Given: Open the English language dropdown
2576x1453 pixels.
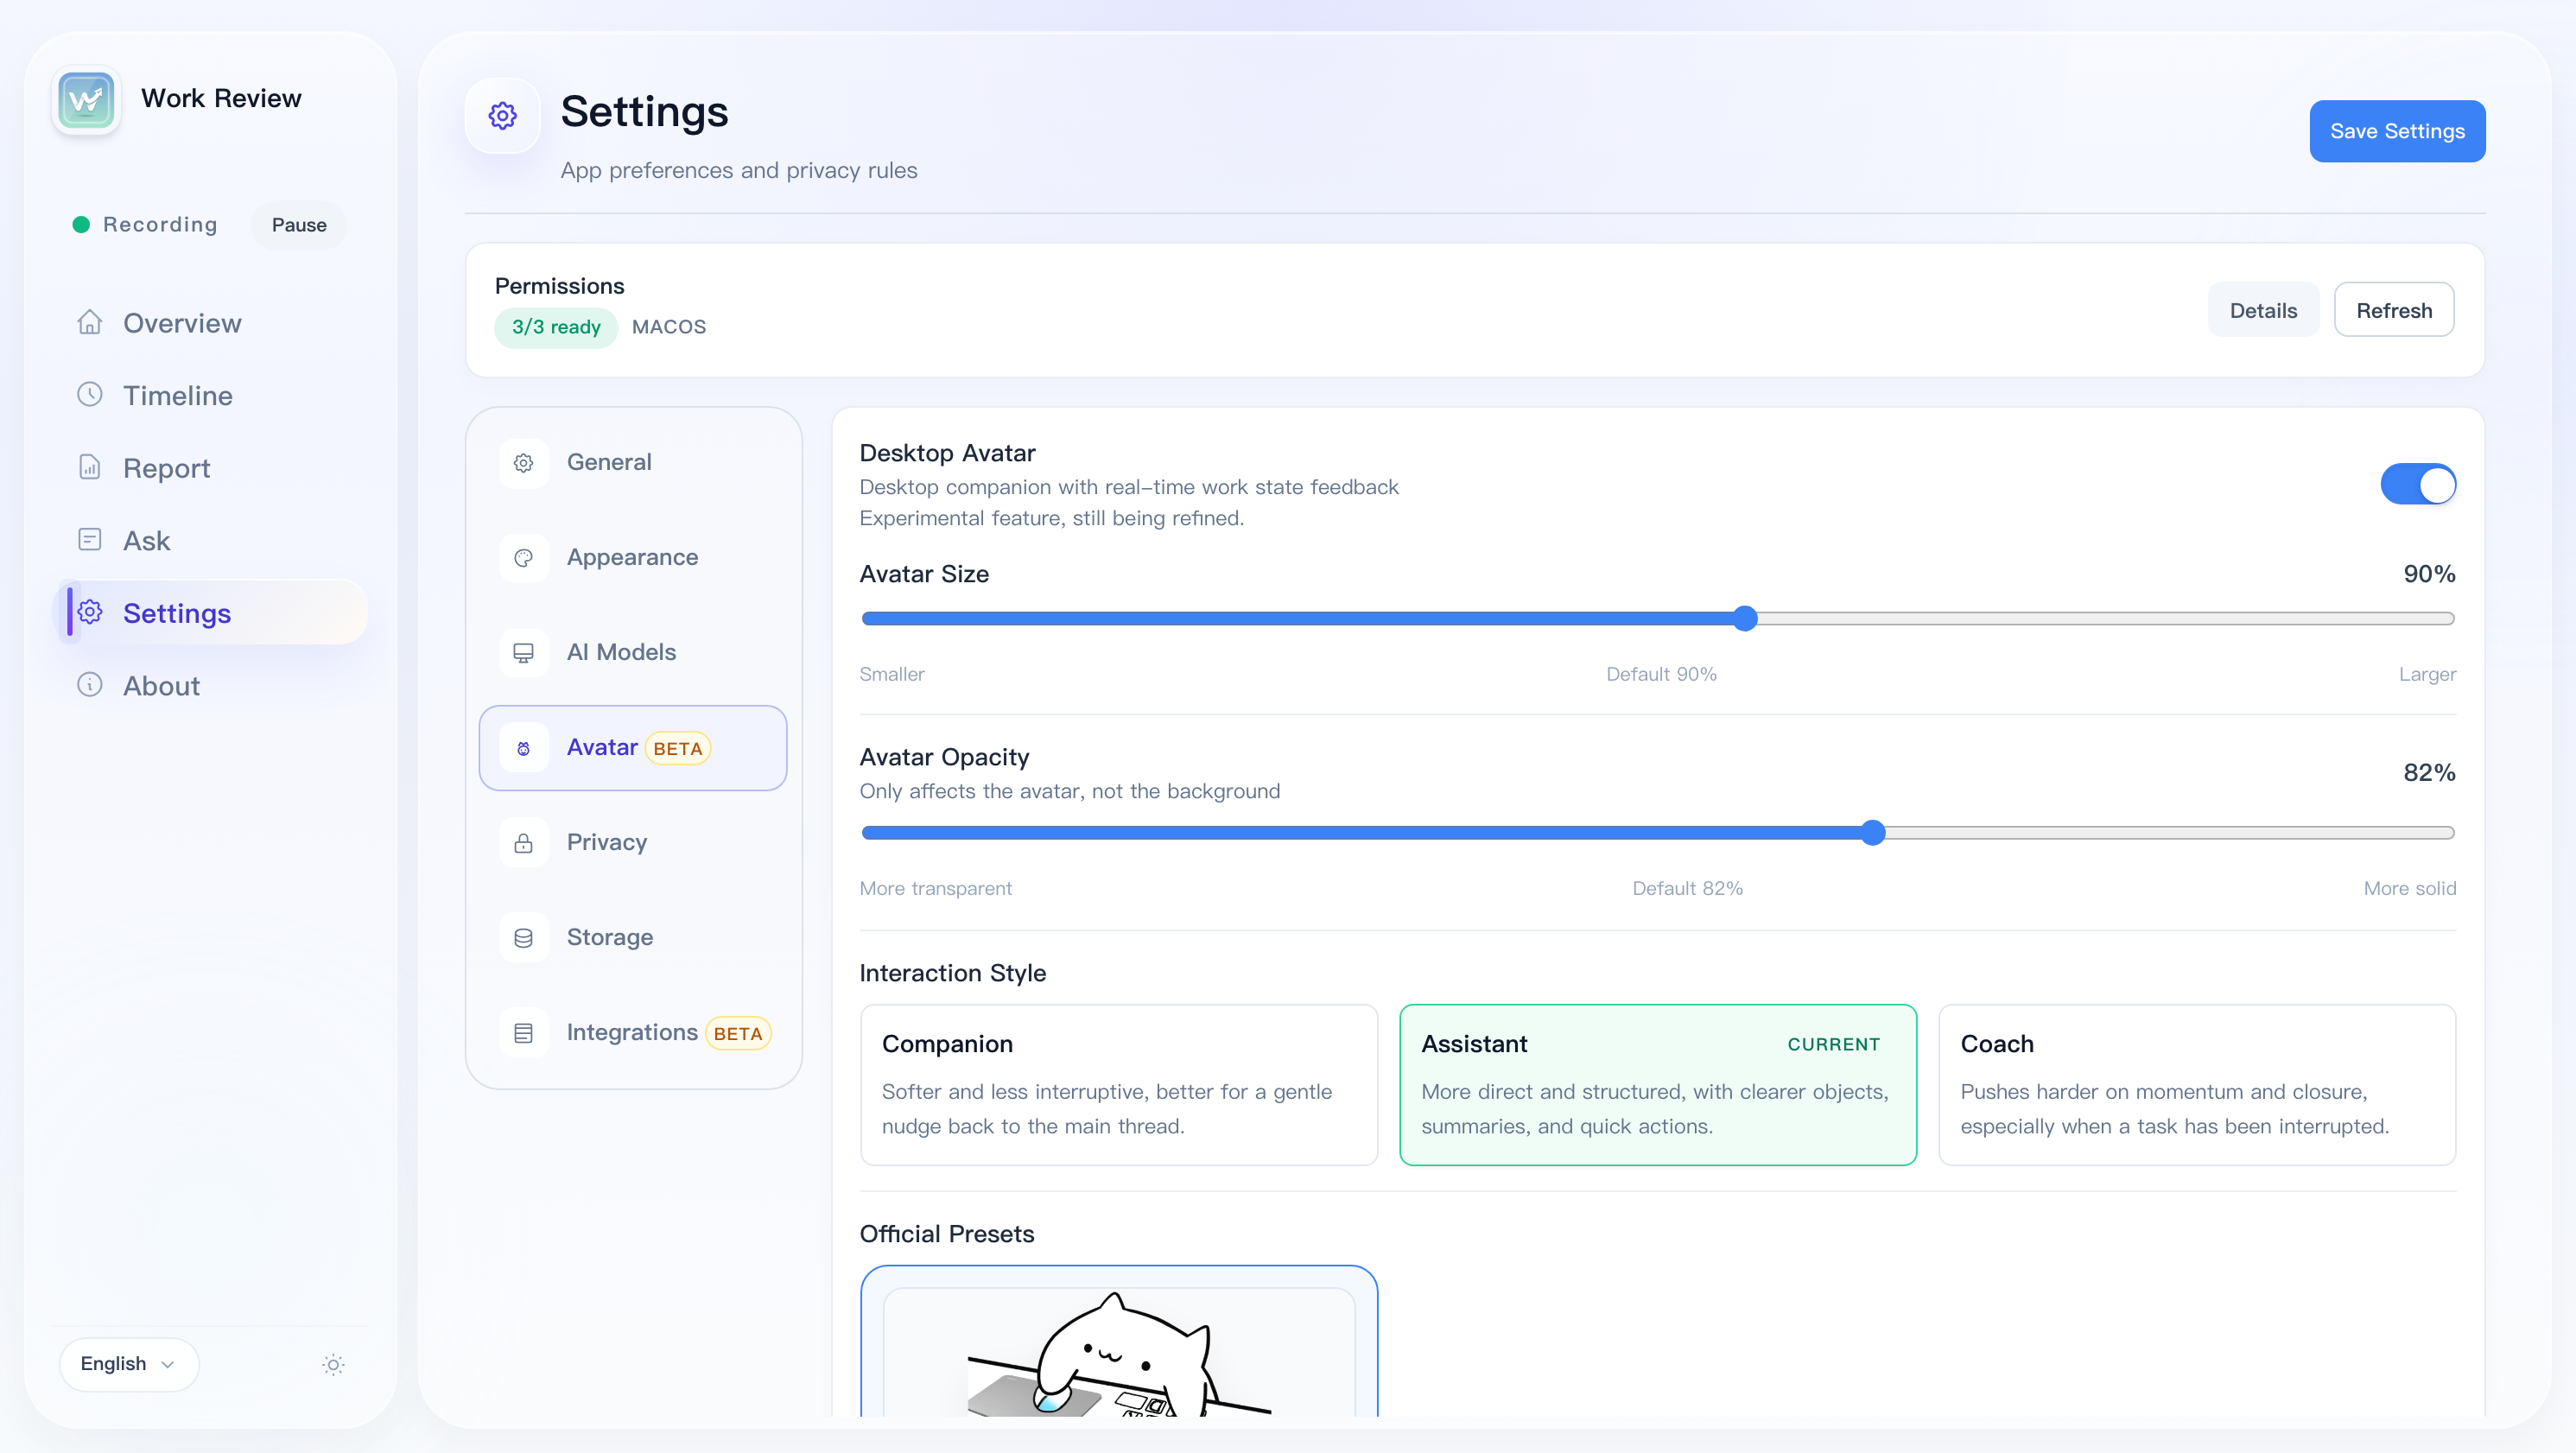Looking at the screenshot, I should pos(129,1364).
